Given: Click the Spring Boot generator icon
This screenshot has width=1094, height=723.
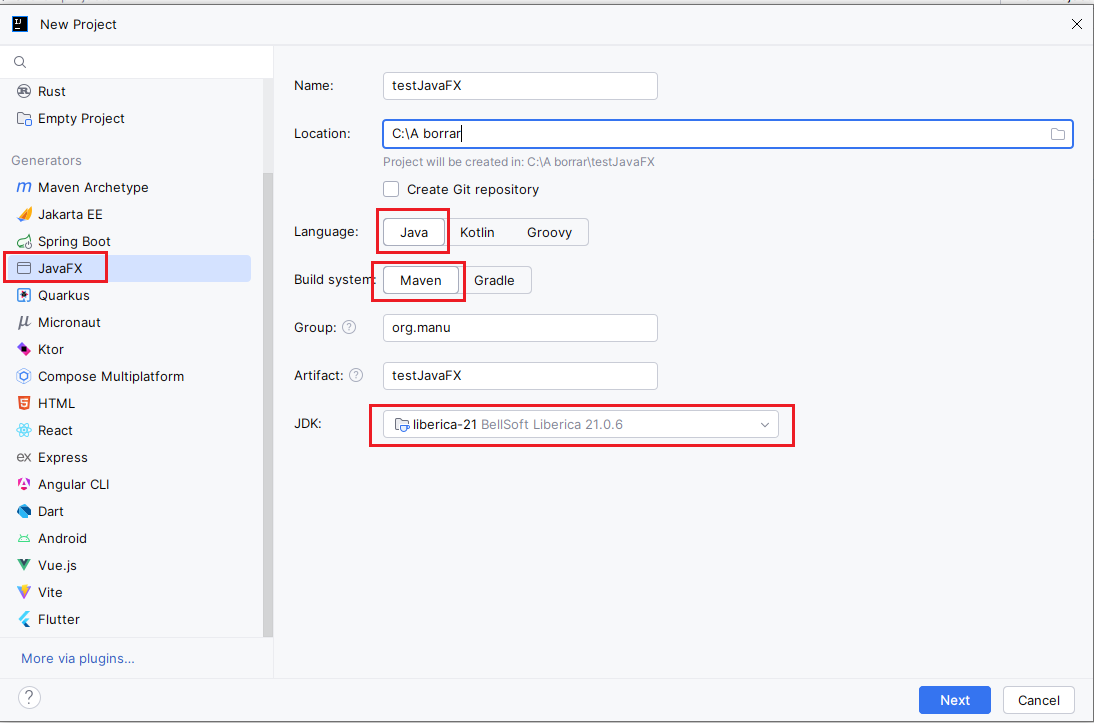Looking at the screenshot, I should [x=24, y=241].
